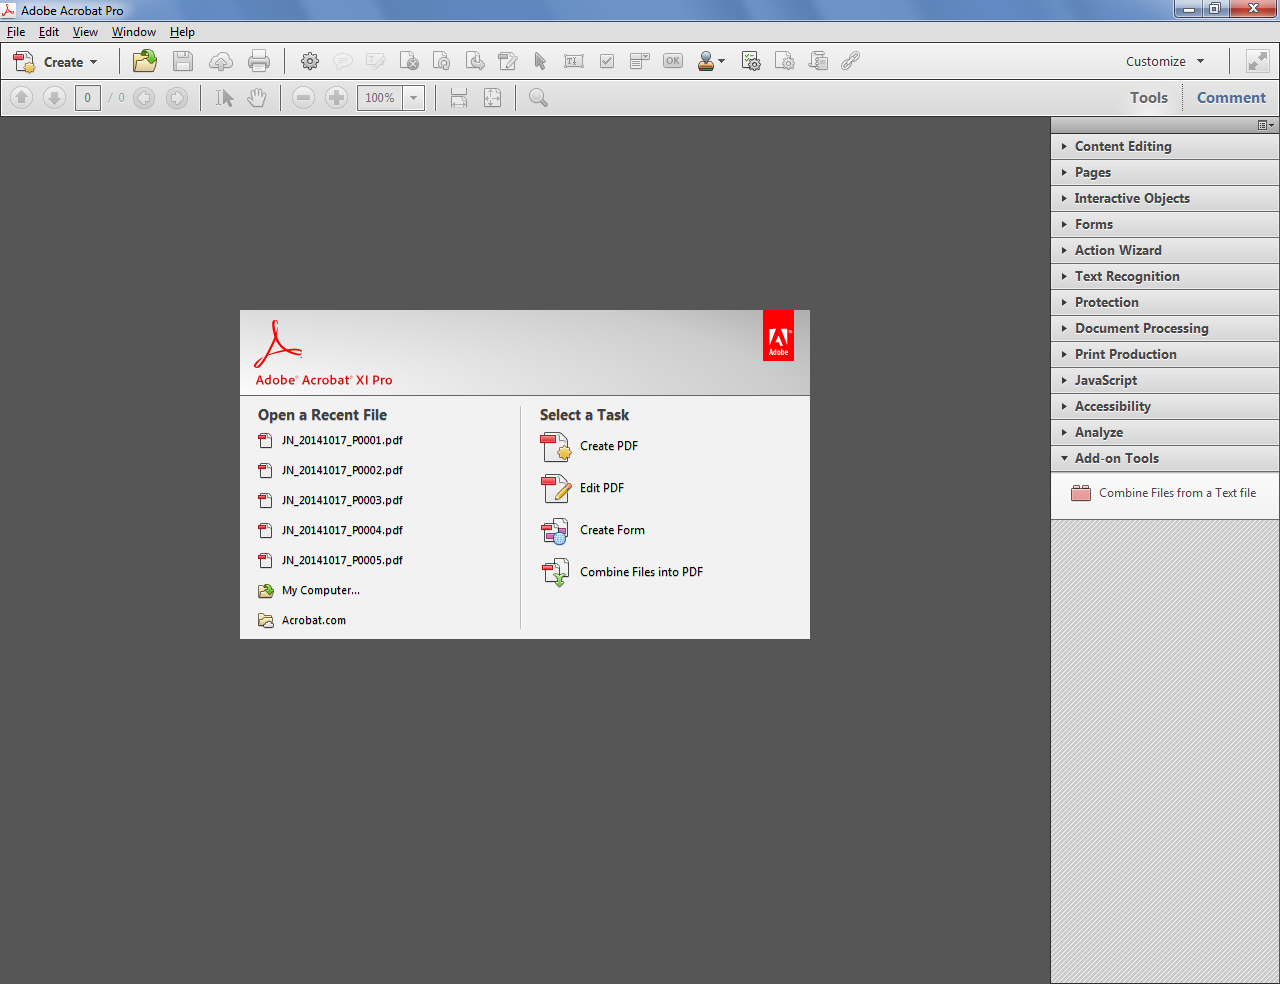Open a file using the folder icon

pyautogui.click(x=144, y=61)
